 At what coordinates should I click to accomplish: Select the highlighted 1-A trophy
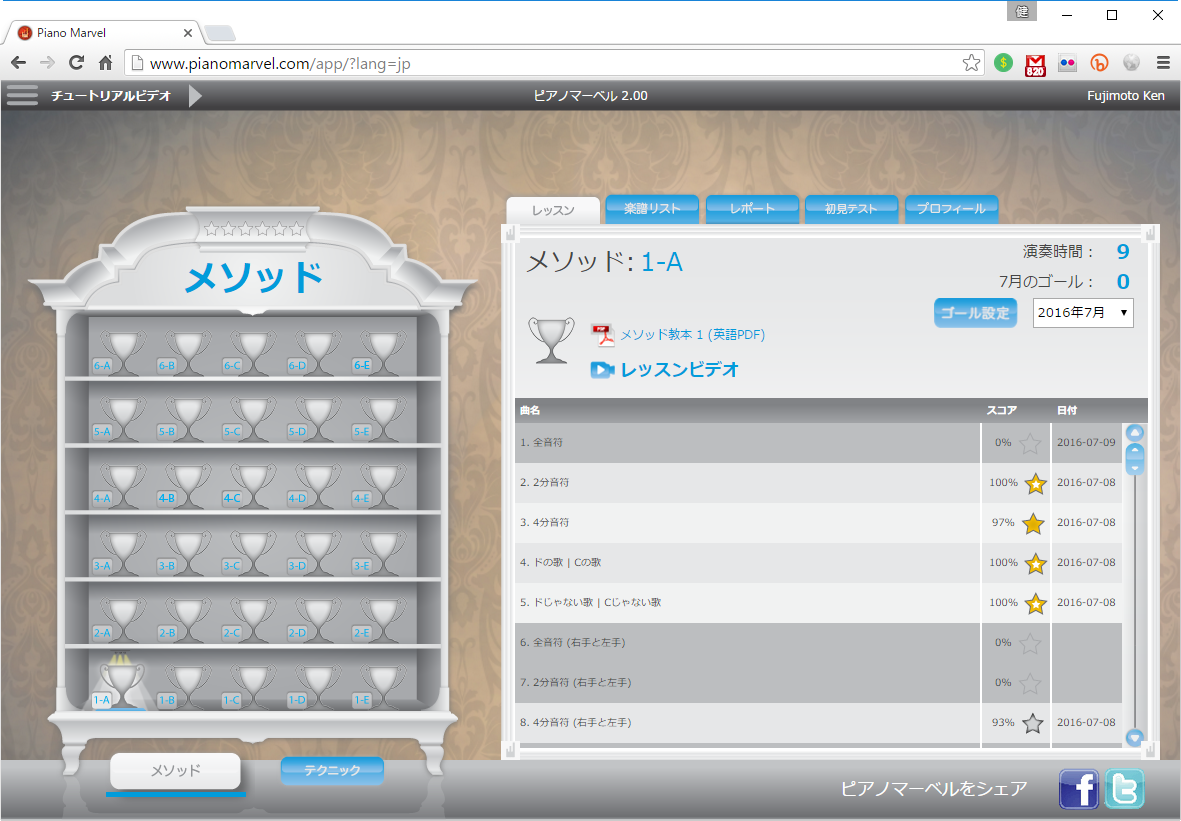119,683
